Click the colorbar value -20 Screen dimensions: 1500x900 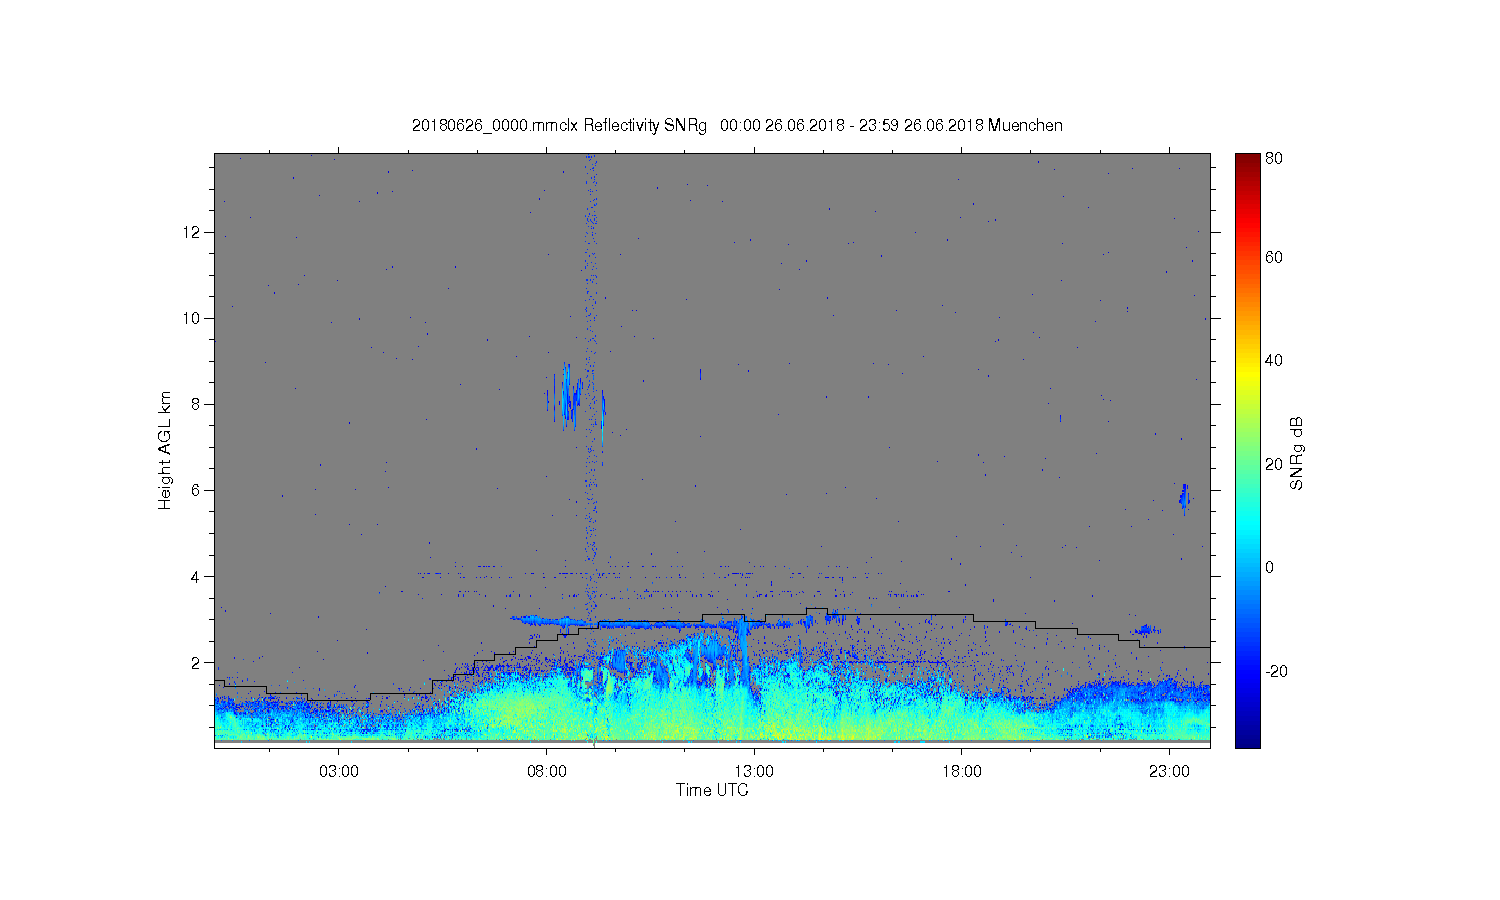click(x=1276, y=671)
